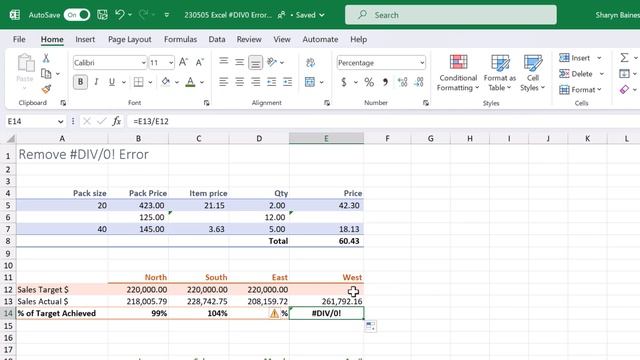The width and height of the screenshot is (640, 360).
Task: Open Quick Analysis button below E14
Action: (371, 326)
